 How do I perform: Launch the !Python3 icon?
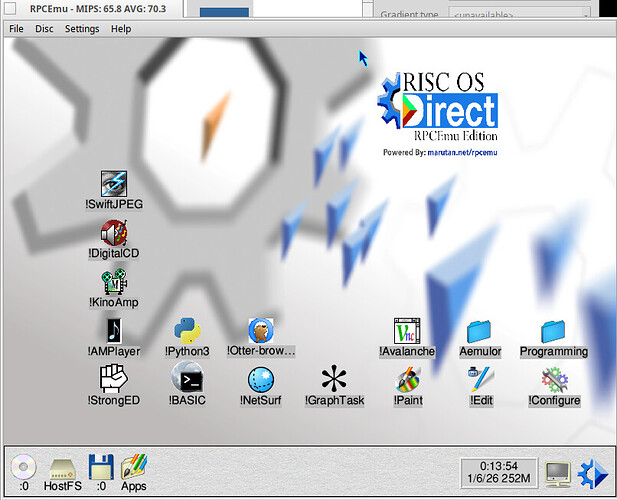click(187, 330)
